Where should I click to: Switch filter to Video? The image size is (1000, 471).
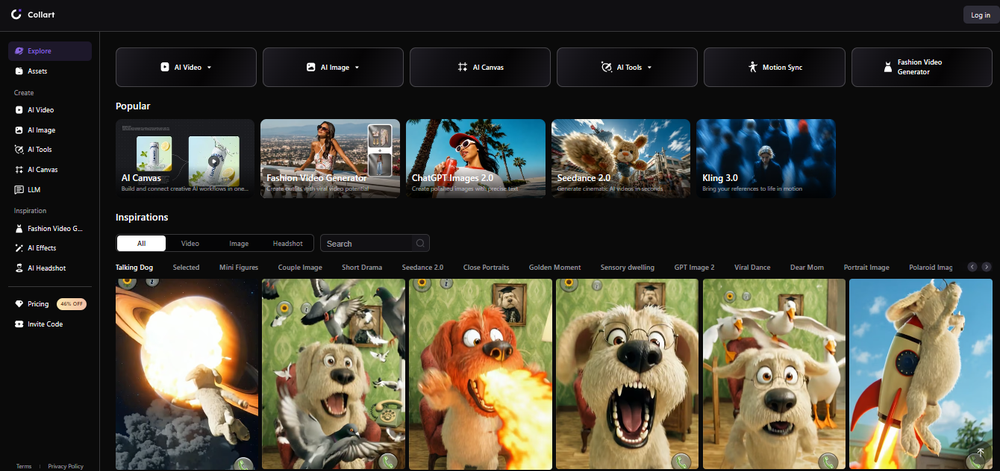[190, 243]
